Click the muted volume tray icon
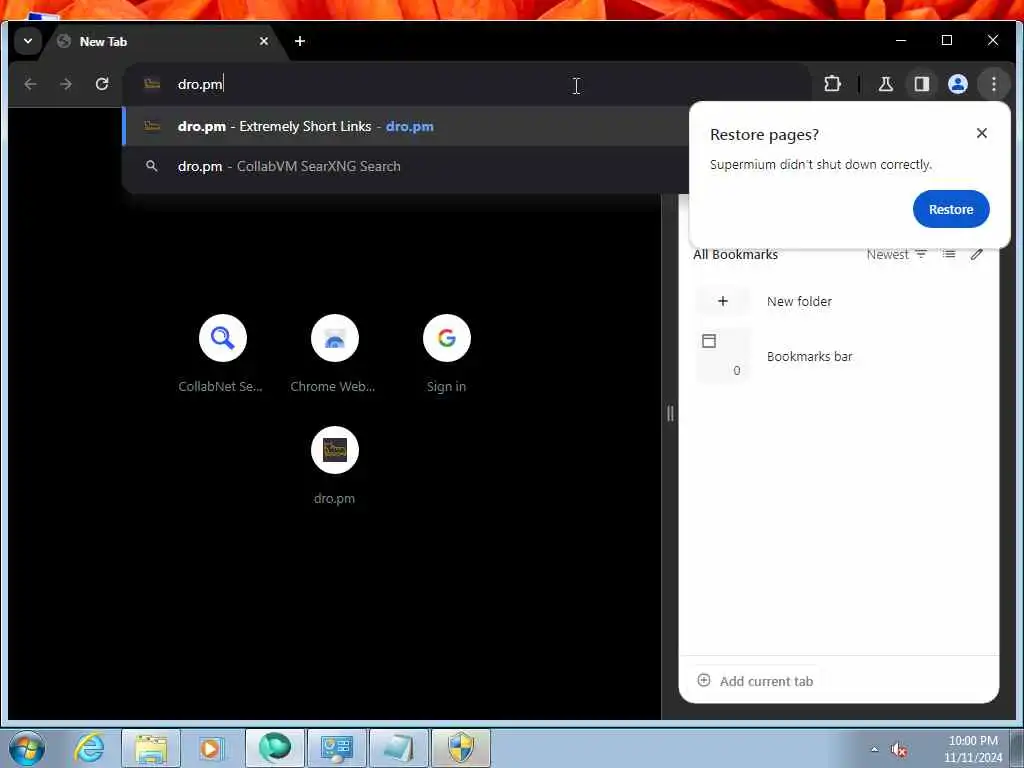1024x768 pixels. 899,750
